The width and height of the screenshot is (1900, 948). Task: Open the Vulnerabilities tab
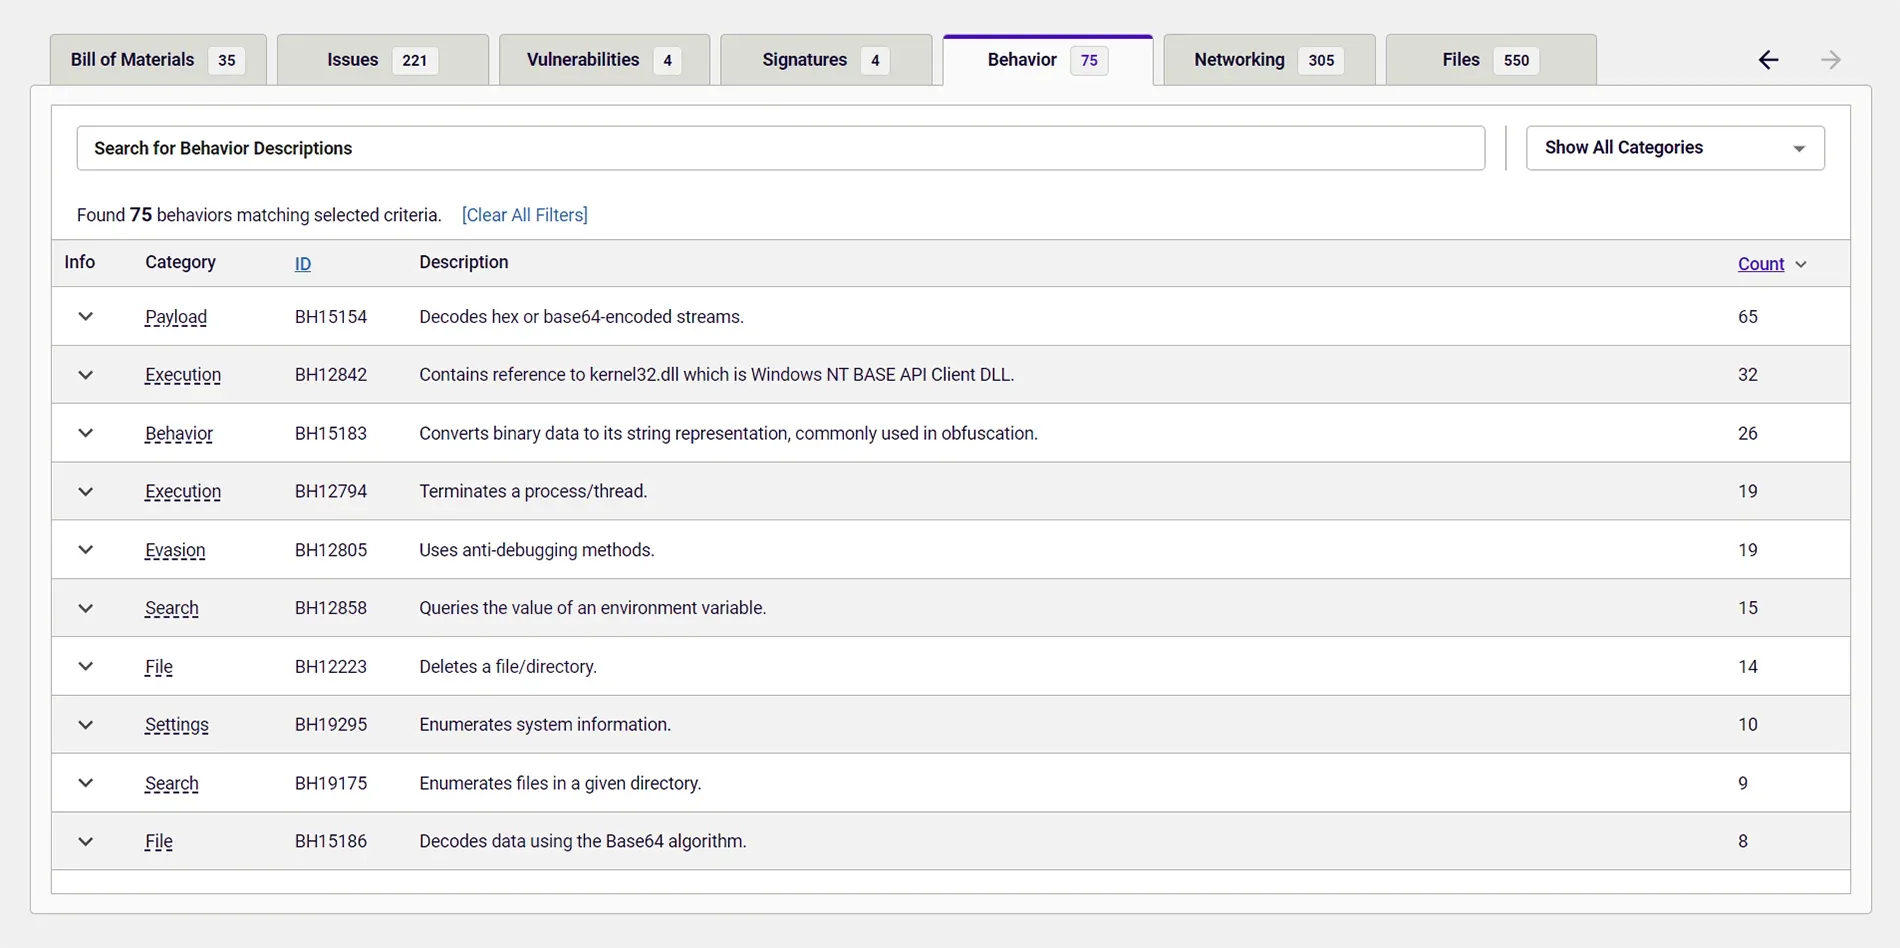point(604,60)
